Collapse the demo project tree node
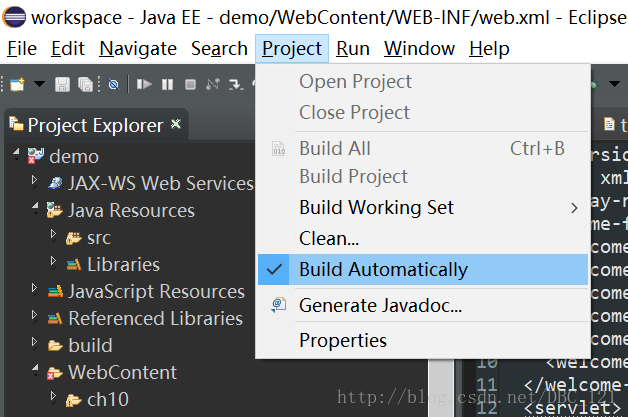 pos(16,155)
